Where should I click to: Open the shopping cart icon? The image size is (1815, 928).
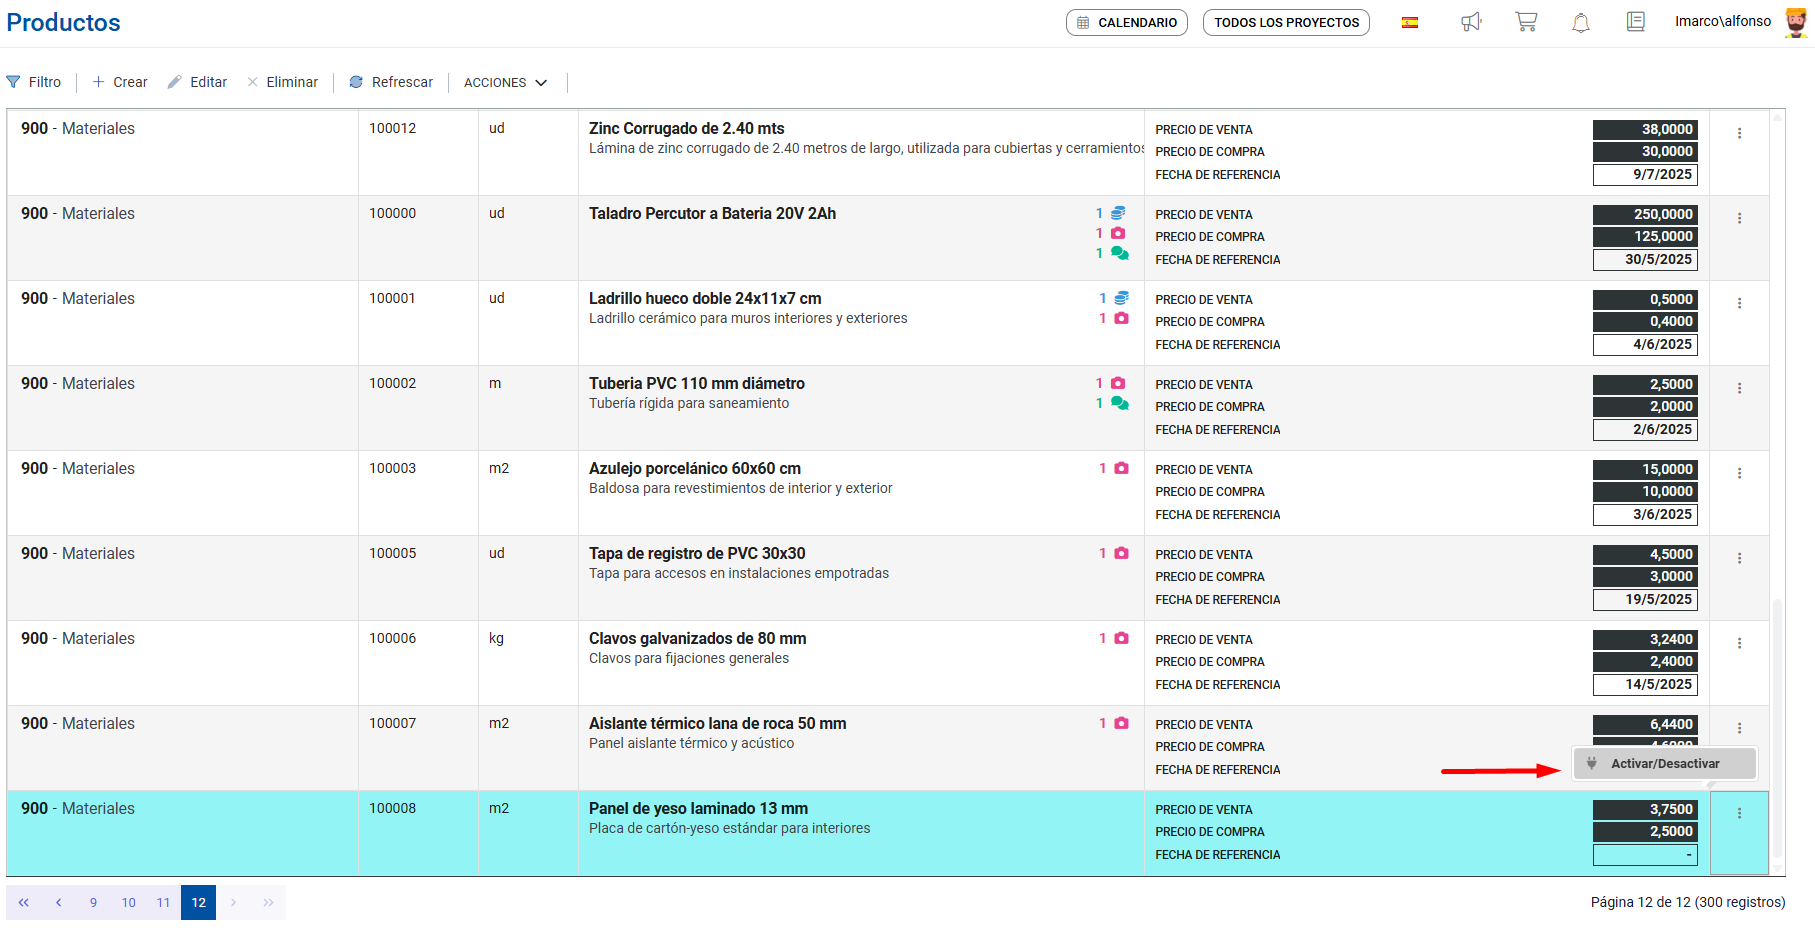[x=1526, y=22]
